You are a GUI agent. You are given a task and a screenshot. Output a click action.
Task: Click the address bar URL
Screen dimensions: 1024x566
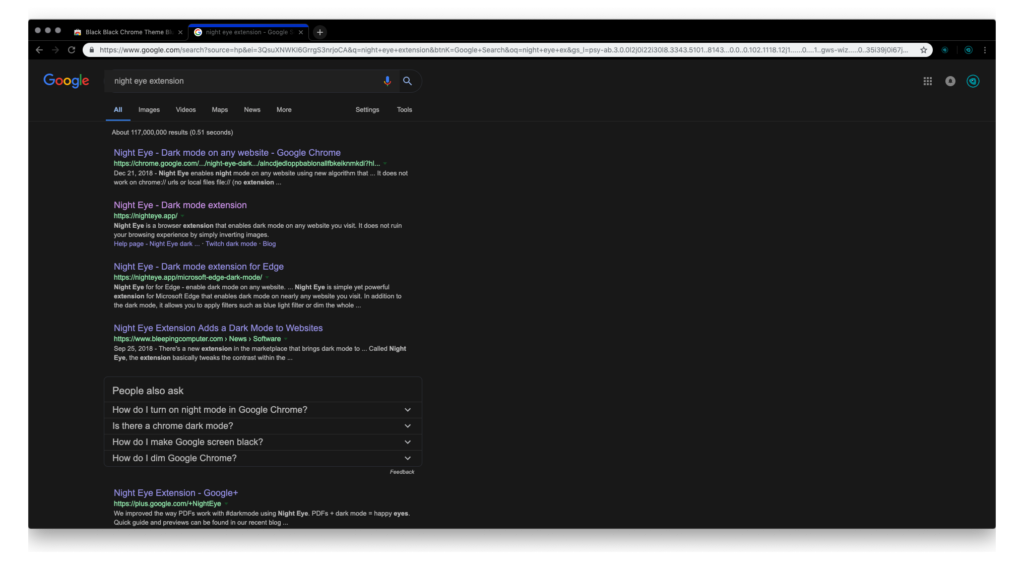(x=503, y=50)
